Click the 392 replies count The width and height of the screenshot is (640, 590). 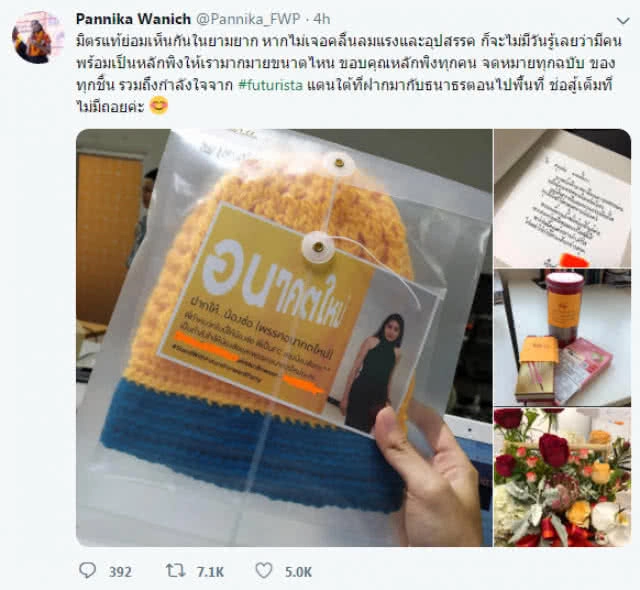click(x=120, y=572)
